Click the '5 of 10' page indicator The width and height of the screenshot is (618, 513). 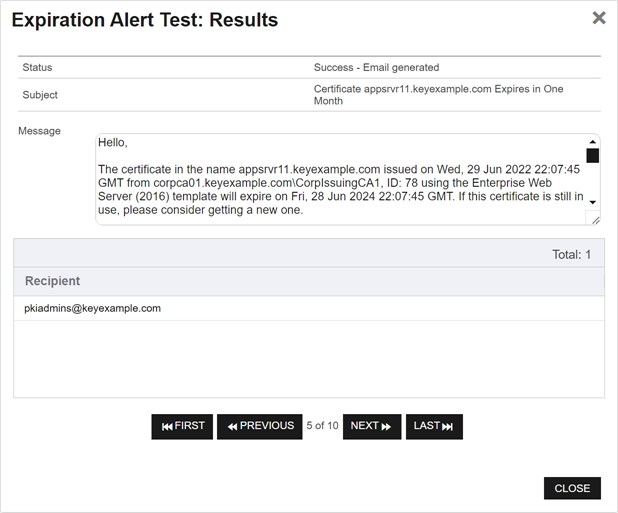322,426
